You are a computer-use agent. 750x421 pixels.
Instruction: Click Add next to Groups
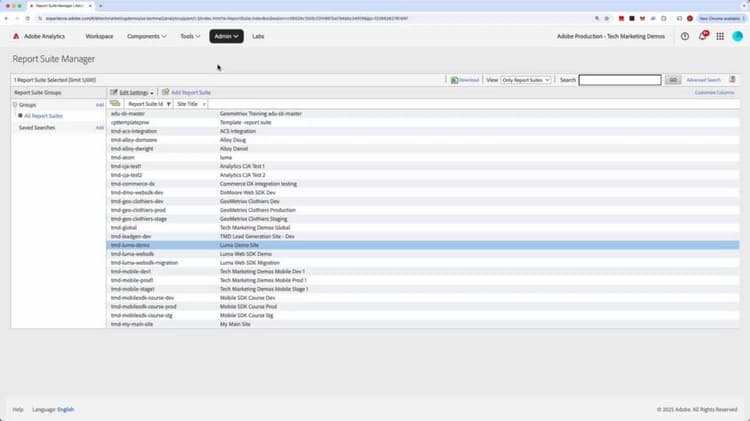99,105
